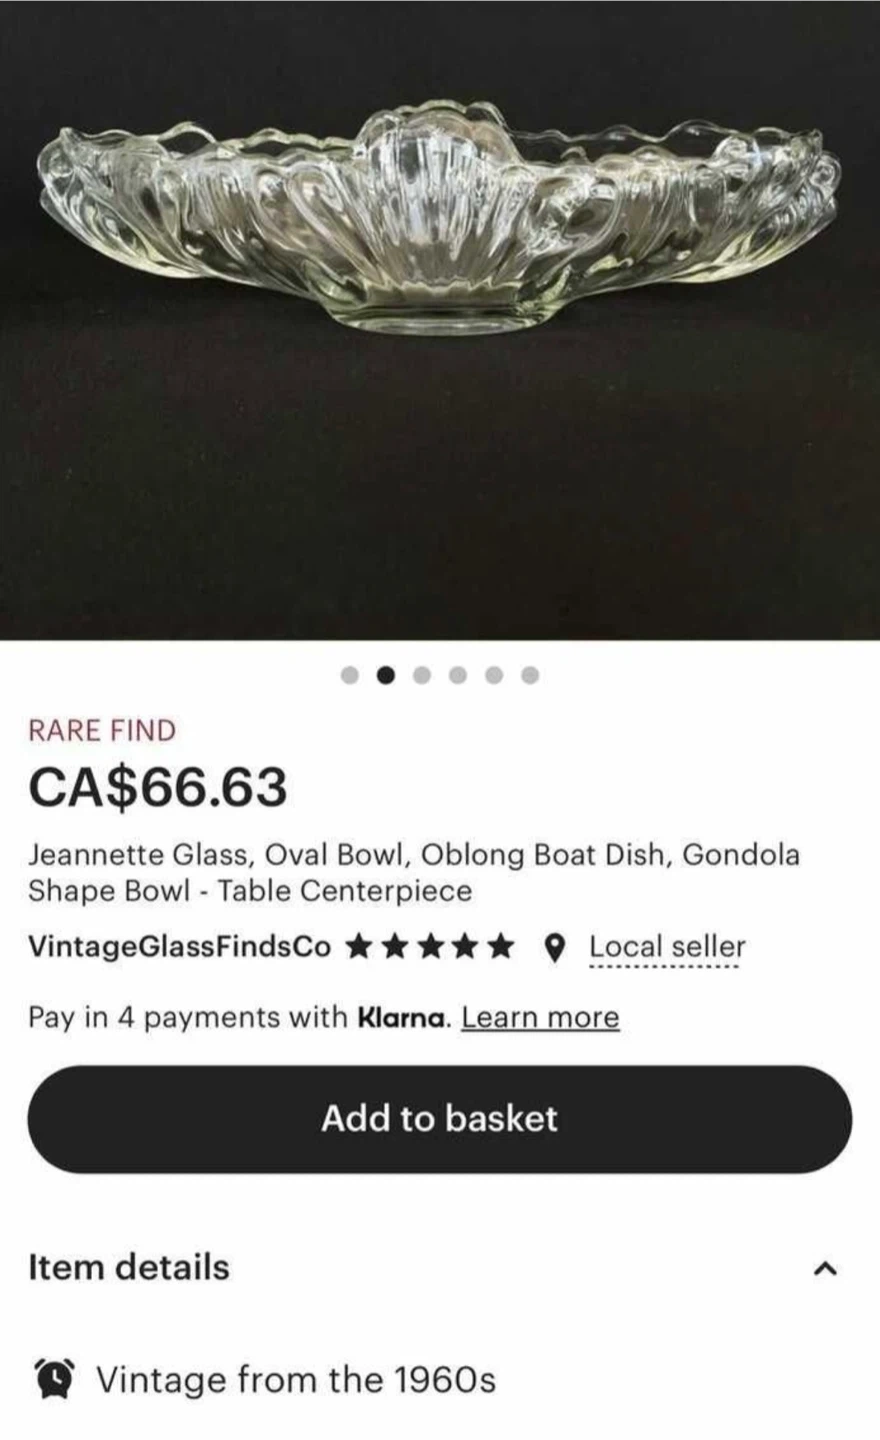
Task: Open the Klarna Learn more link
Action: pos(540,1017)
